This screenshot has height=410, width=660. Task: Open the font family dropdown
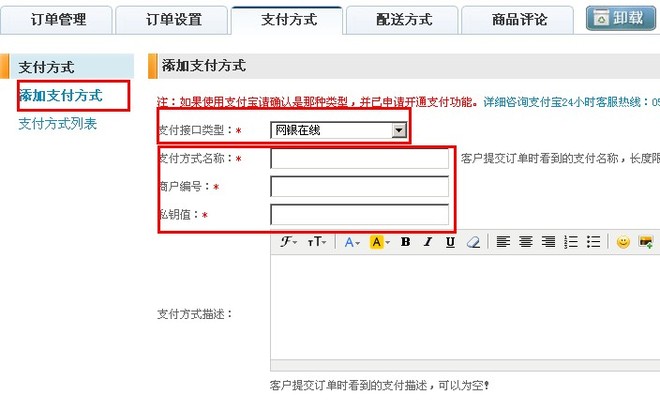288,242
